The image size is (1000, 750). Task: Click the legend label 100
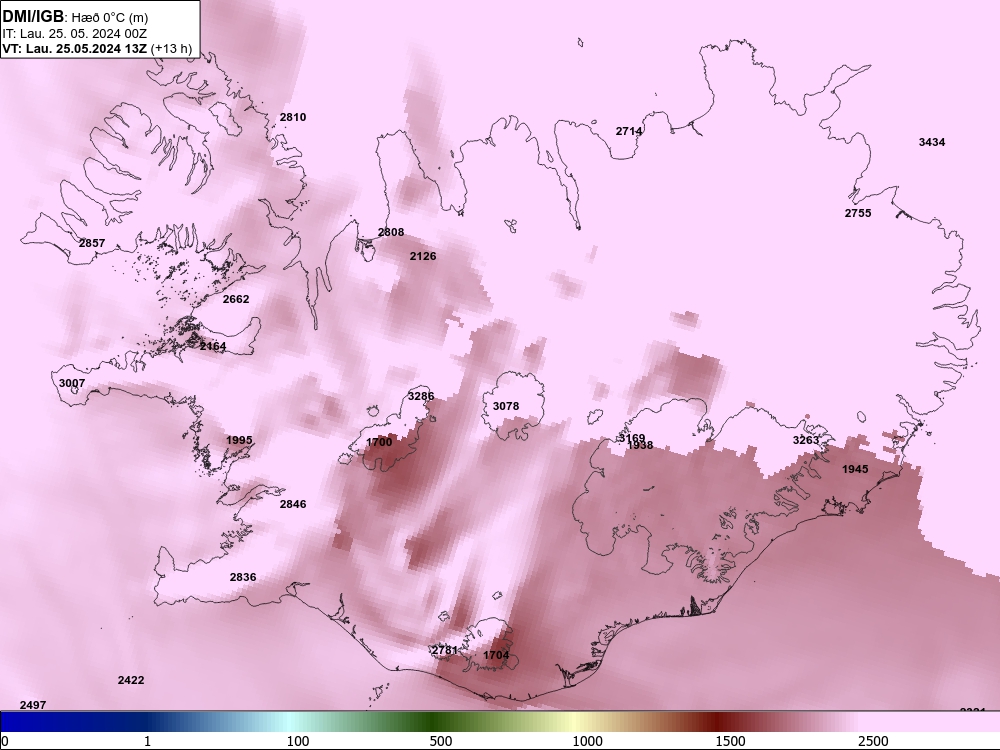[x=298, y=741]
